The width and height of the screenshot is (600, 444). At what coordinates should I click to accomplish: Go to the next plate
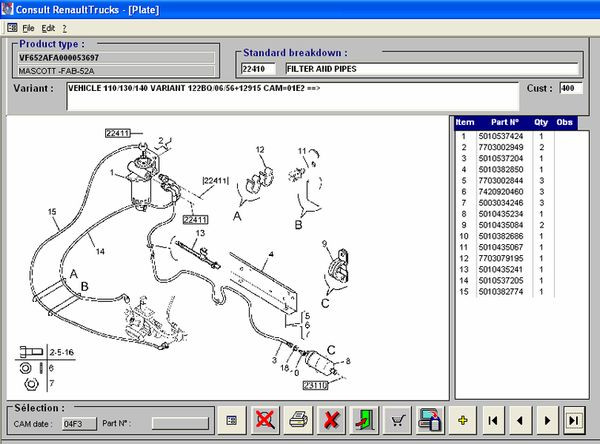[546, 420]
